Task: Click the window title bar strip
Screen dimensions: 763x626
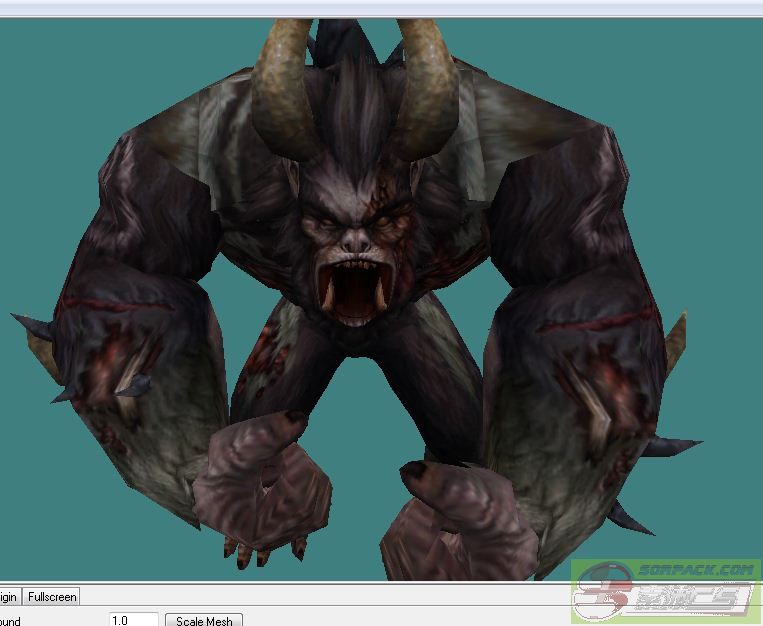Action: point(381,8)
